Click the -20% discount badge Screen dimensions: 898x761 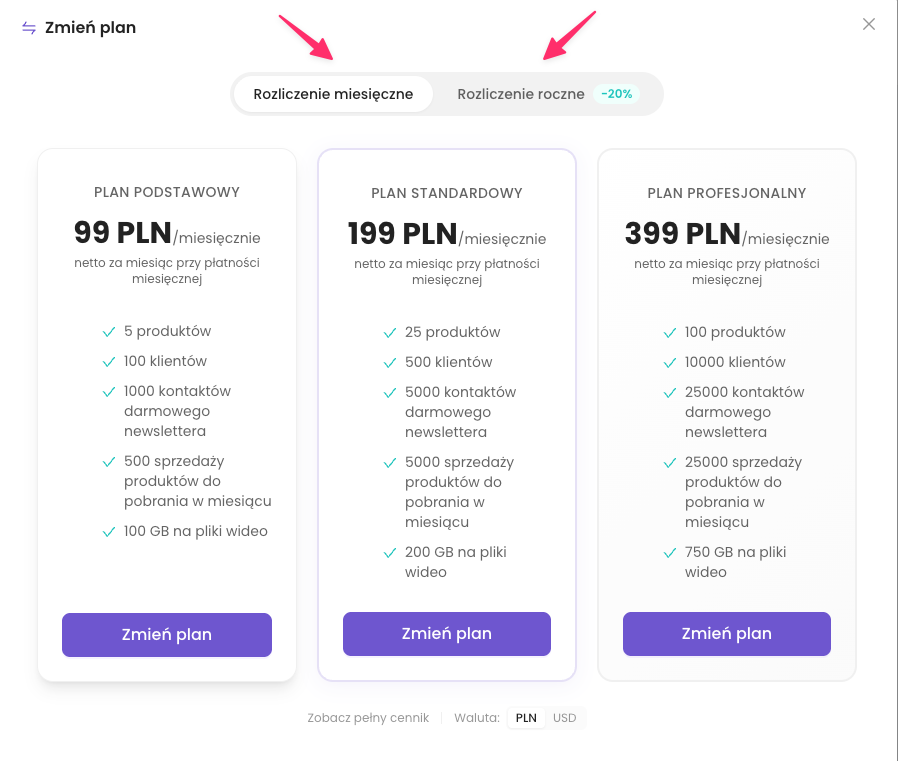click(617, 94)
